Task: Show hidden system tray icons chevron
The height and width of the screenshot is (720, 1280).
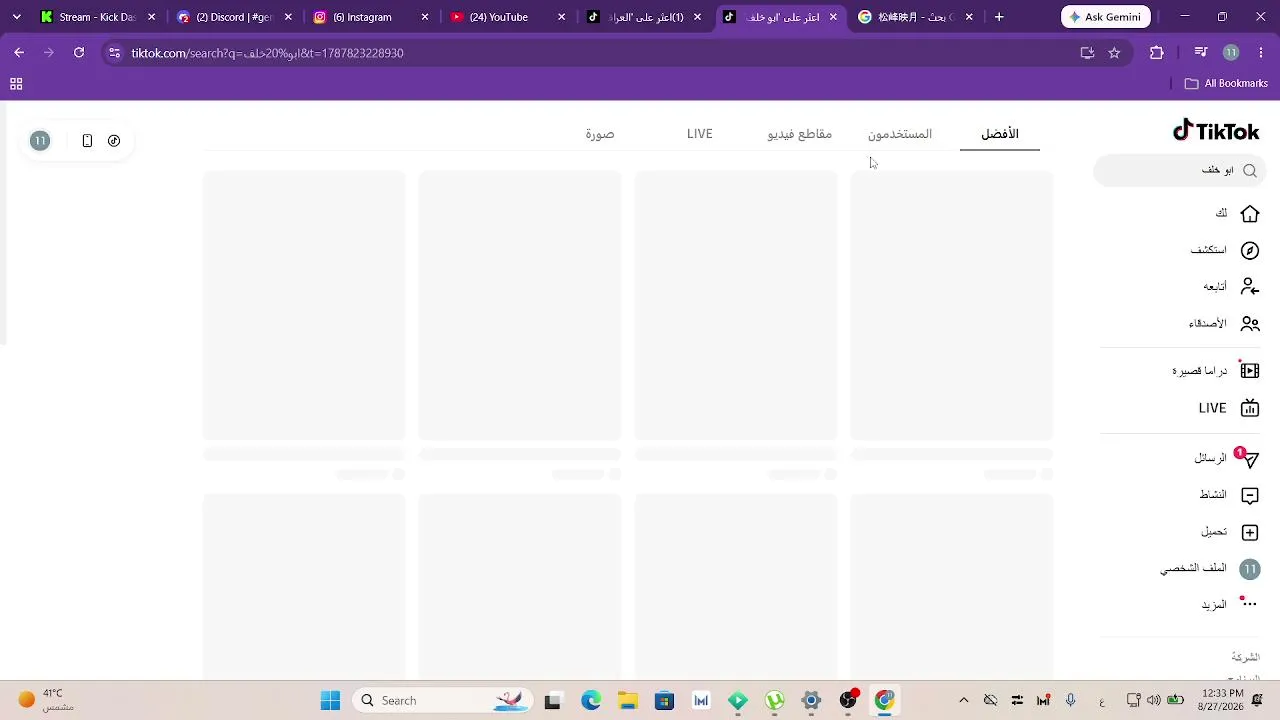Action: (x=963, y=700)
